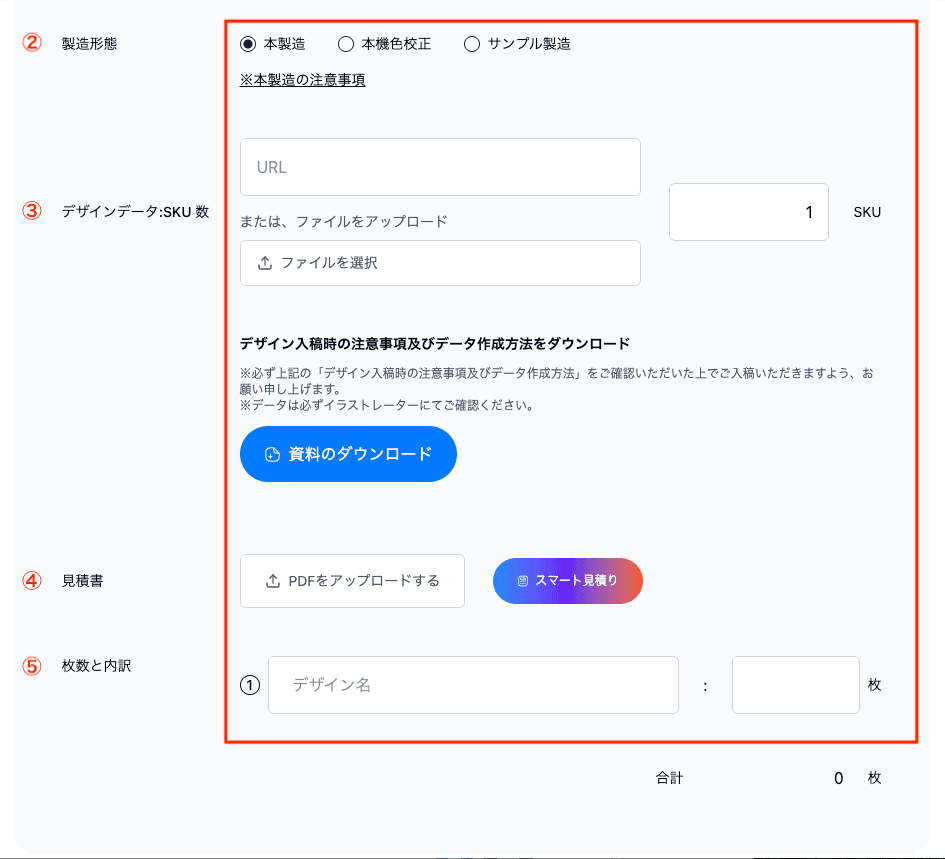Click the ③ marker beside デザインデータ:SKU 数

[x=28, y=212]
